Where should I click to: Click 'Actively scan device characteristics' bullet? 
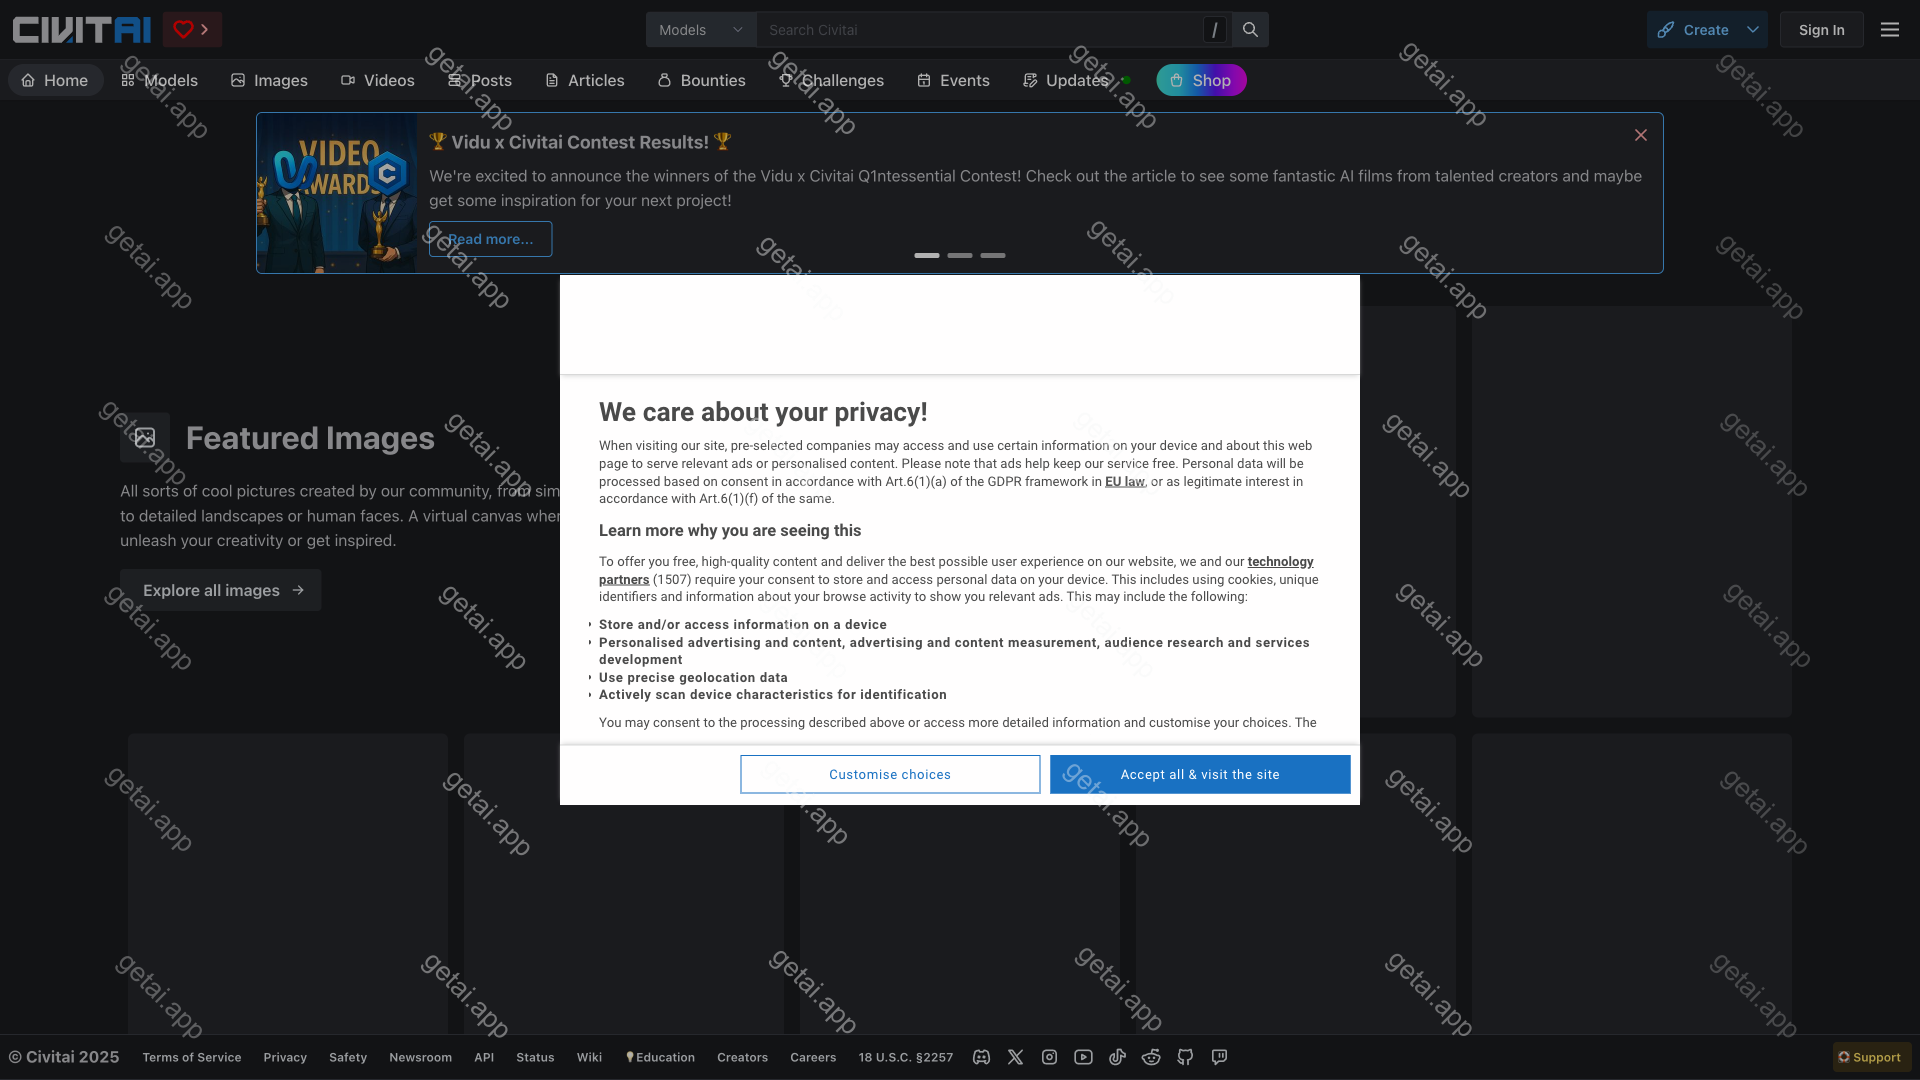[x=773, y=694]
